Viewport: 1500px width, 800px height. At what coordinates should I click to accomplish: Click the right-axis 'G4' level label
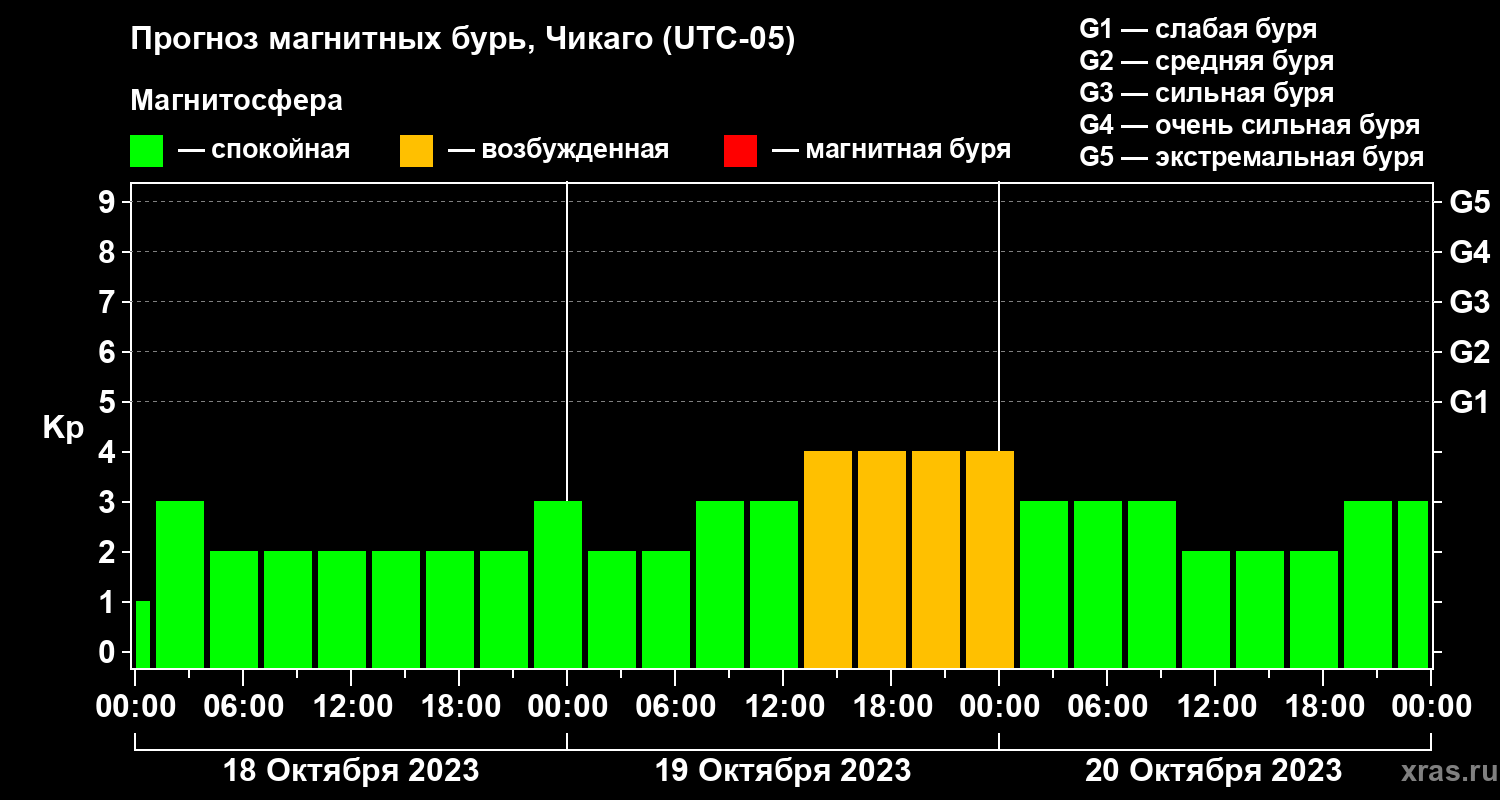[1469, 252]
